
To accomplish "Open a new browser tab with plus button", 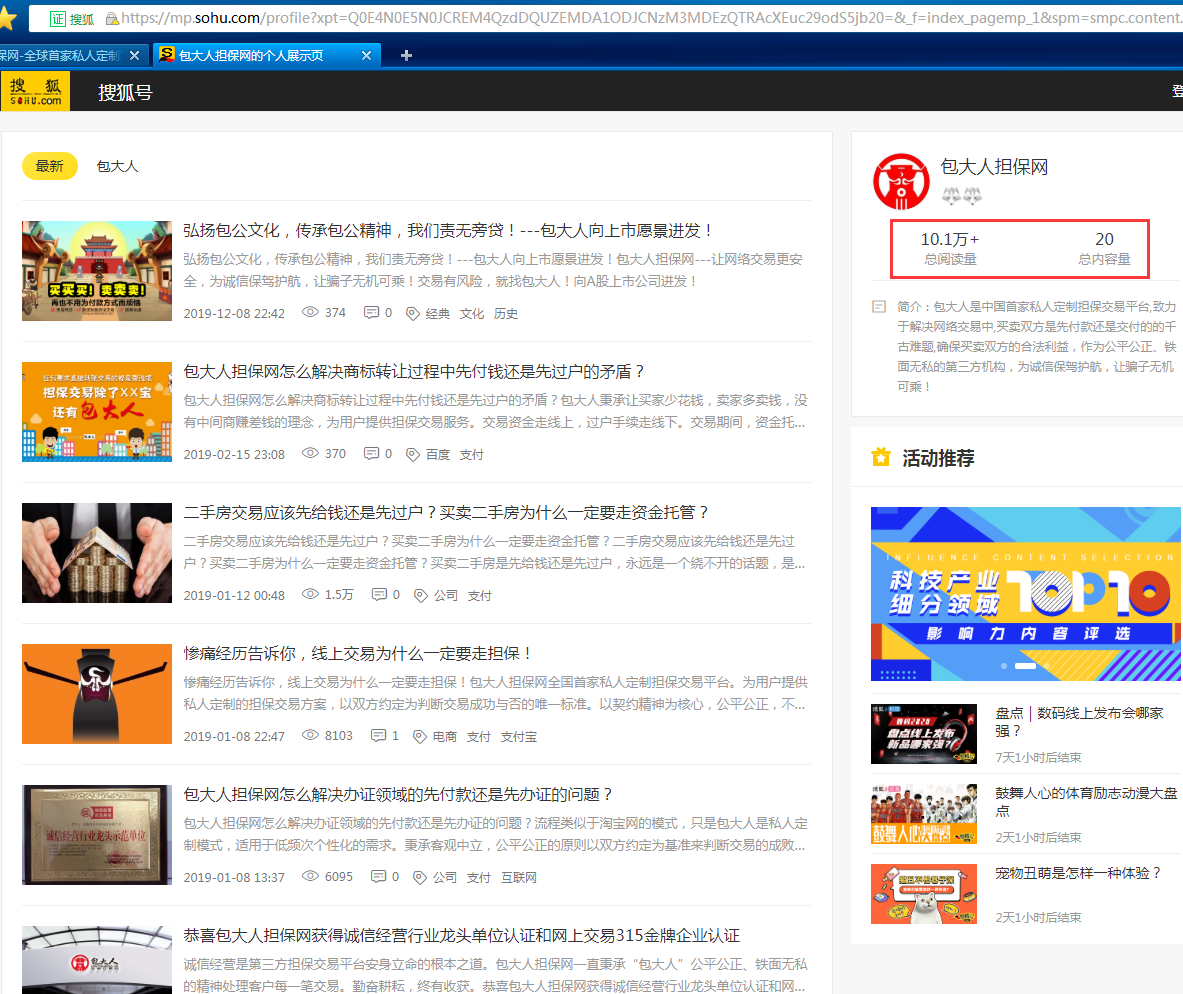I will point(406,55).
